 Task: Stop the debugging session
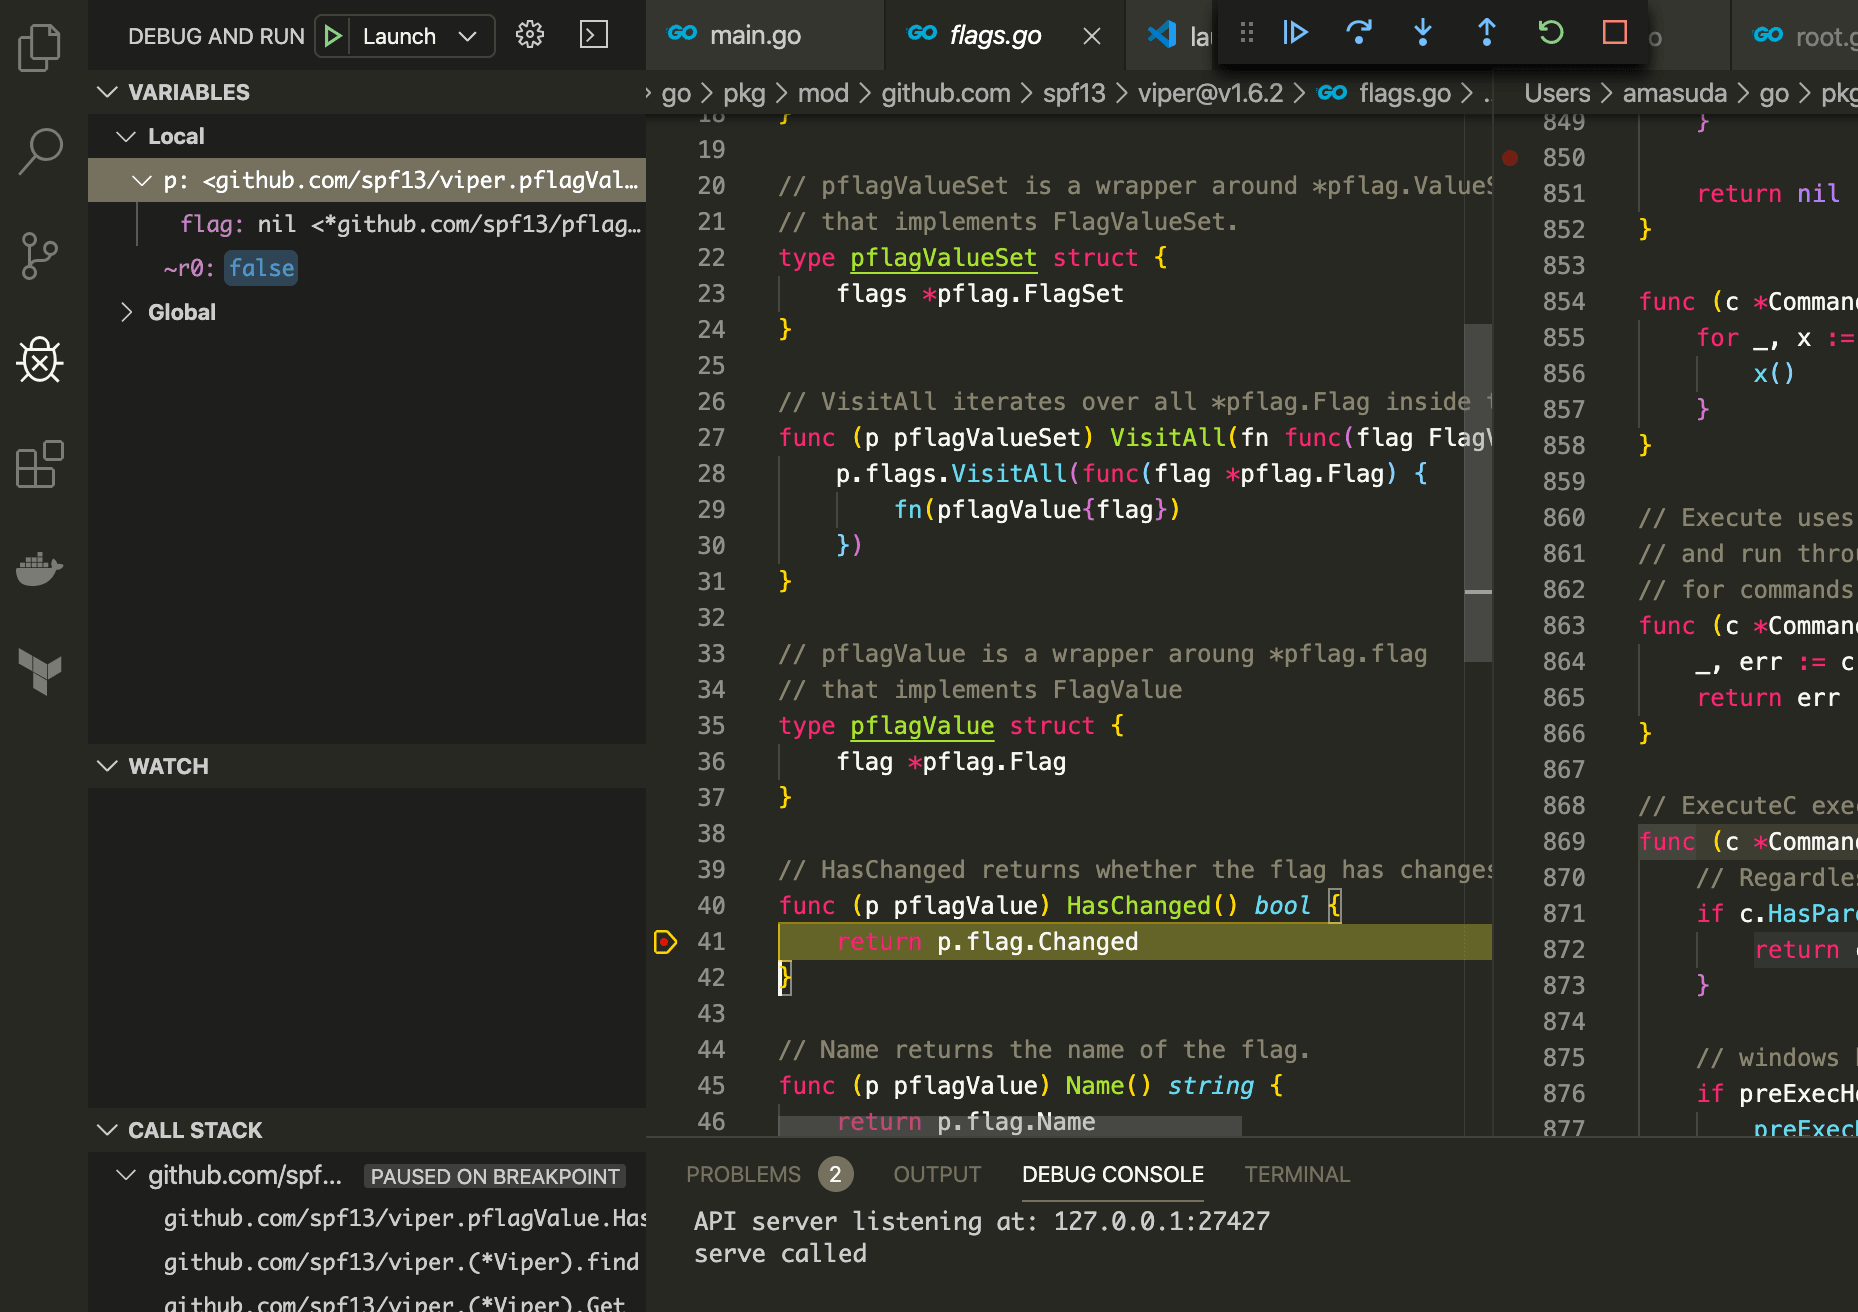1615,33
